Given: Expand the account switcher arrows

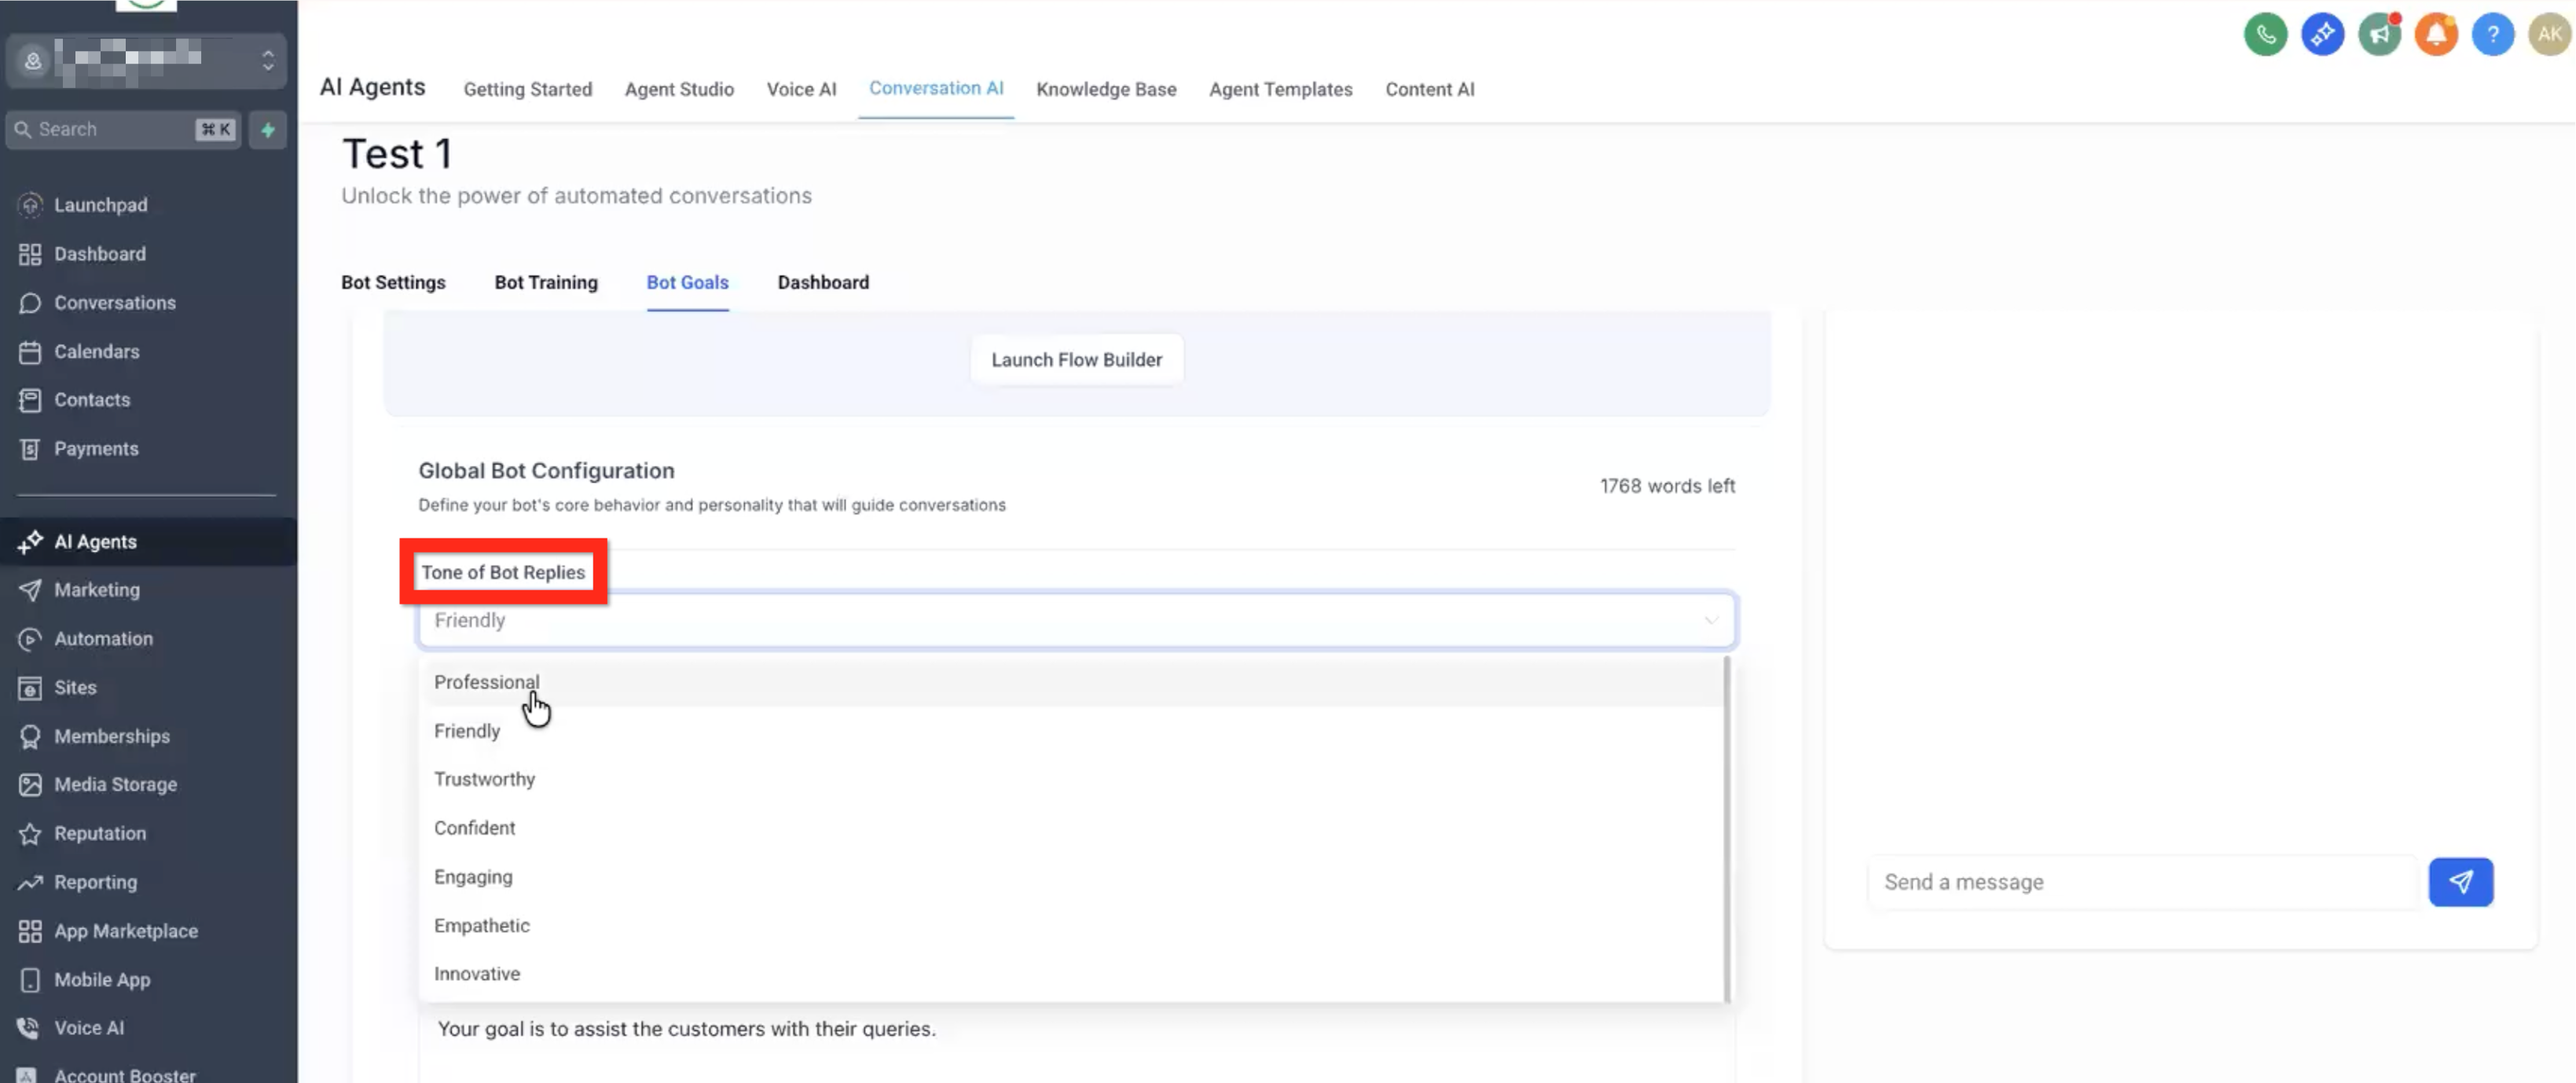Looking at the screenshot, I should (268, 61).
